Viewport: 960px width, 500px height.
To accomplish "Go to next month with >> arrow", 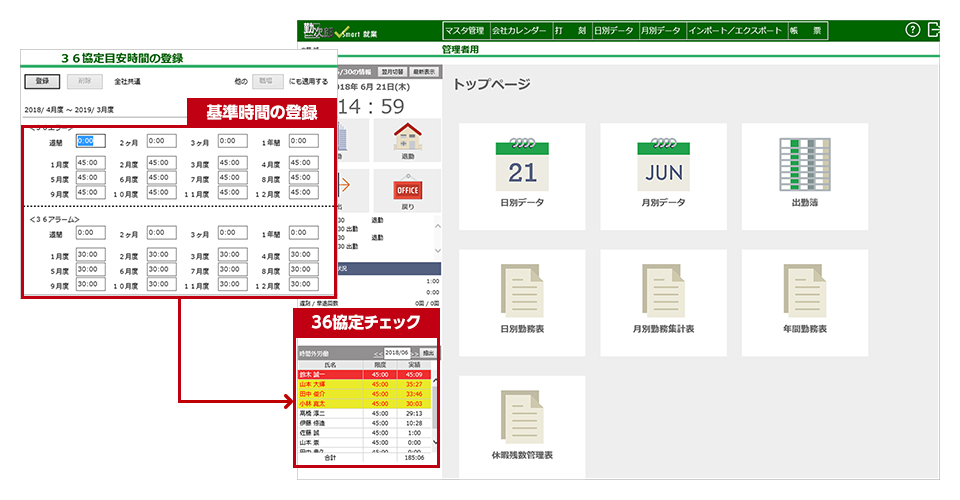I will [x=415, y=354].
